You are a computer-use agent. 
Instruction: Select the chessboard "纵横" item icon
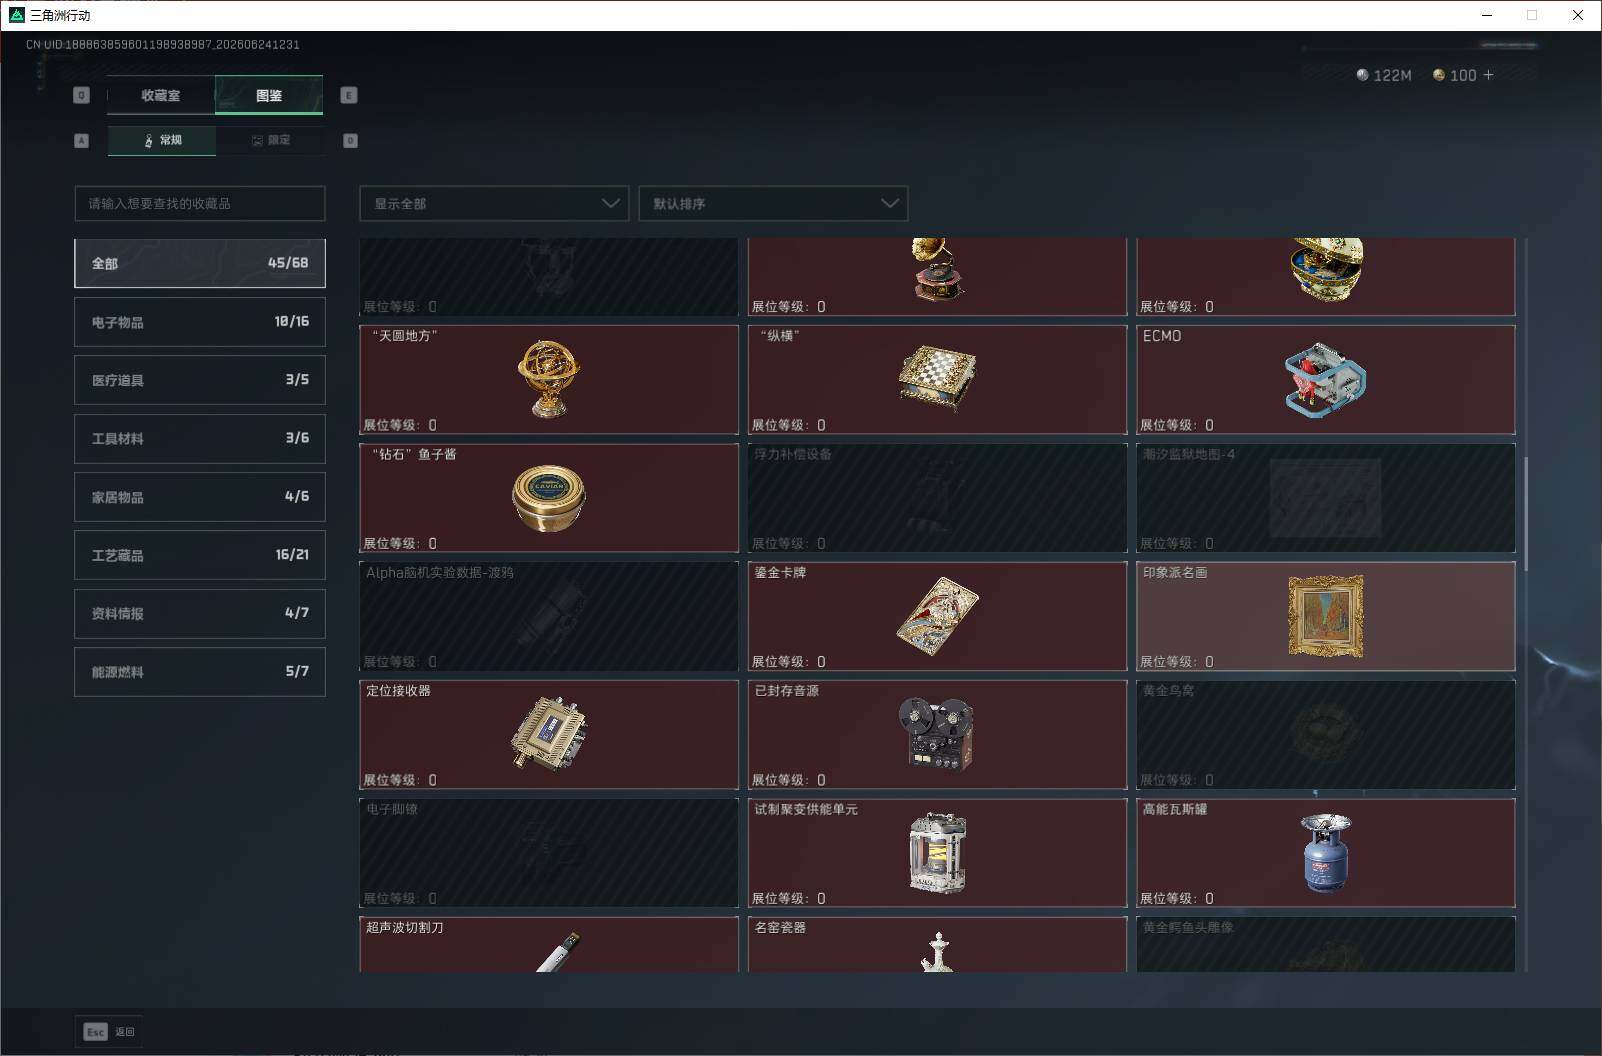click(937, 378)
